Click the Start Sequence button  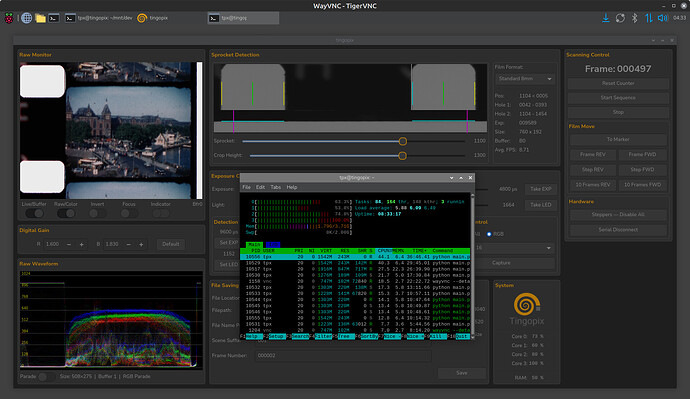click(x=618, y=98)
